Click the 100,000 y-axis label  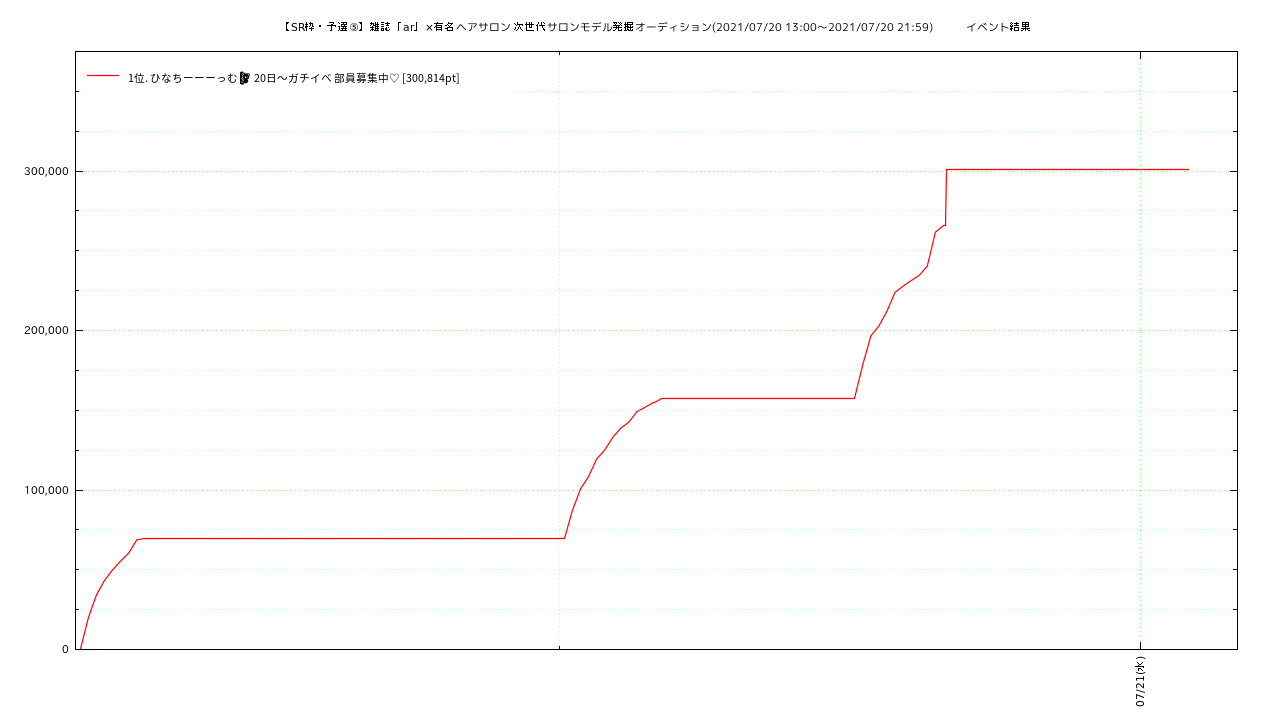(x=46, y=490)
